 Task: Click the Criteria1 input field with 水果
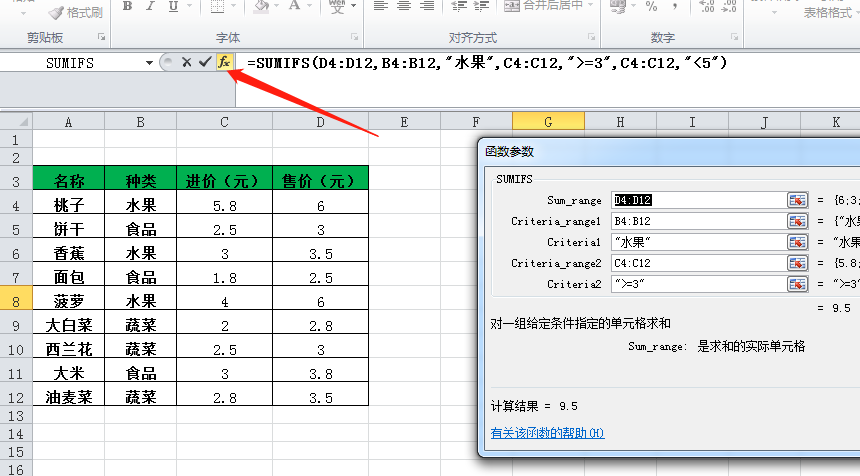click(699, 242)
